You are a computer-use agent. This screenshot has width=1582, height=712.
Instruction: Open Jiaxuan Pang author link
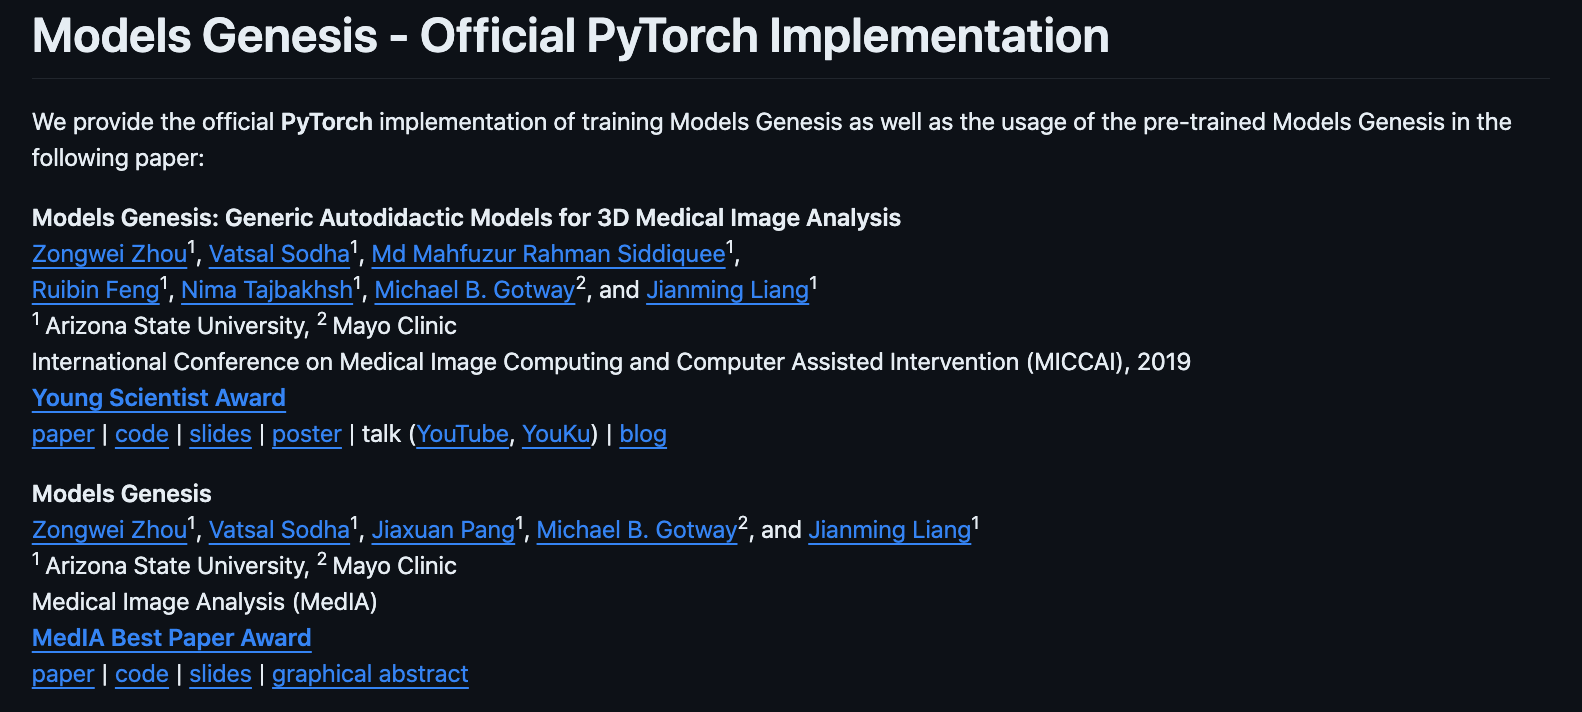(x=443, y=530)
